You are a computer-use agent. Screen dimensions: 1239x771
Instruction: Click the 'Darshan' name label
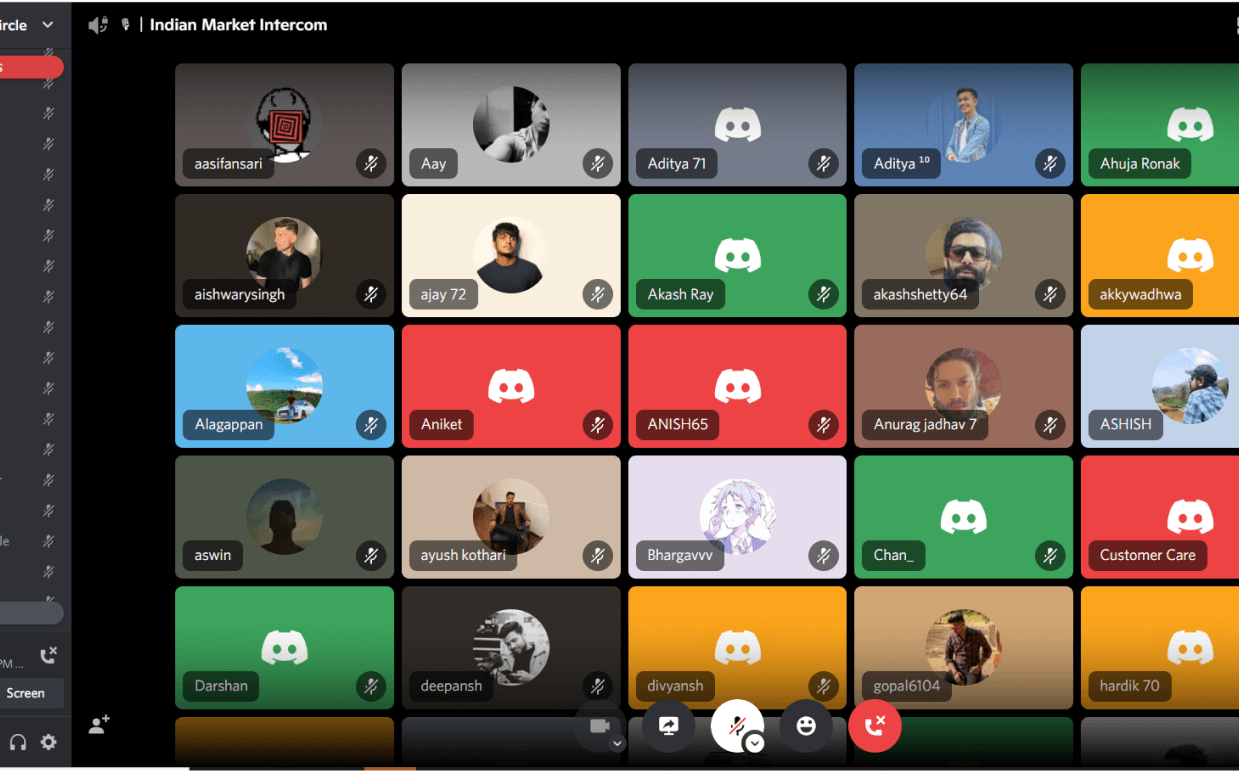click(220, 686)
